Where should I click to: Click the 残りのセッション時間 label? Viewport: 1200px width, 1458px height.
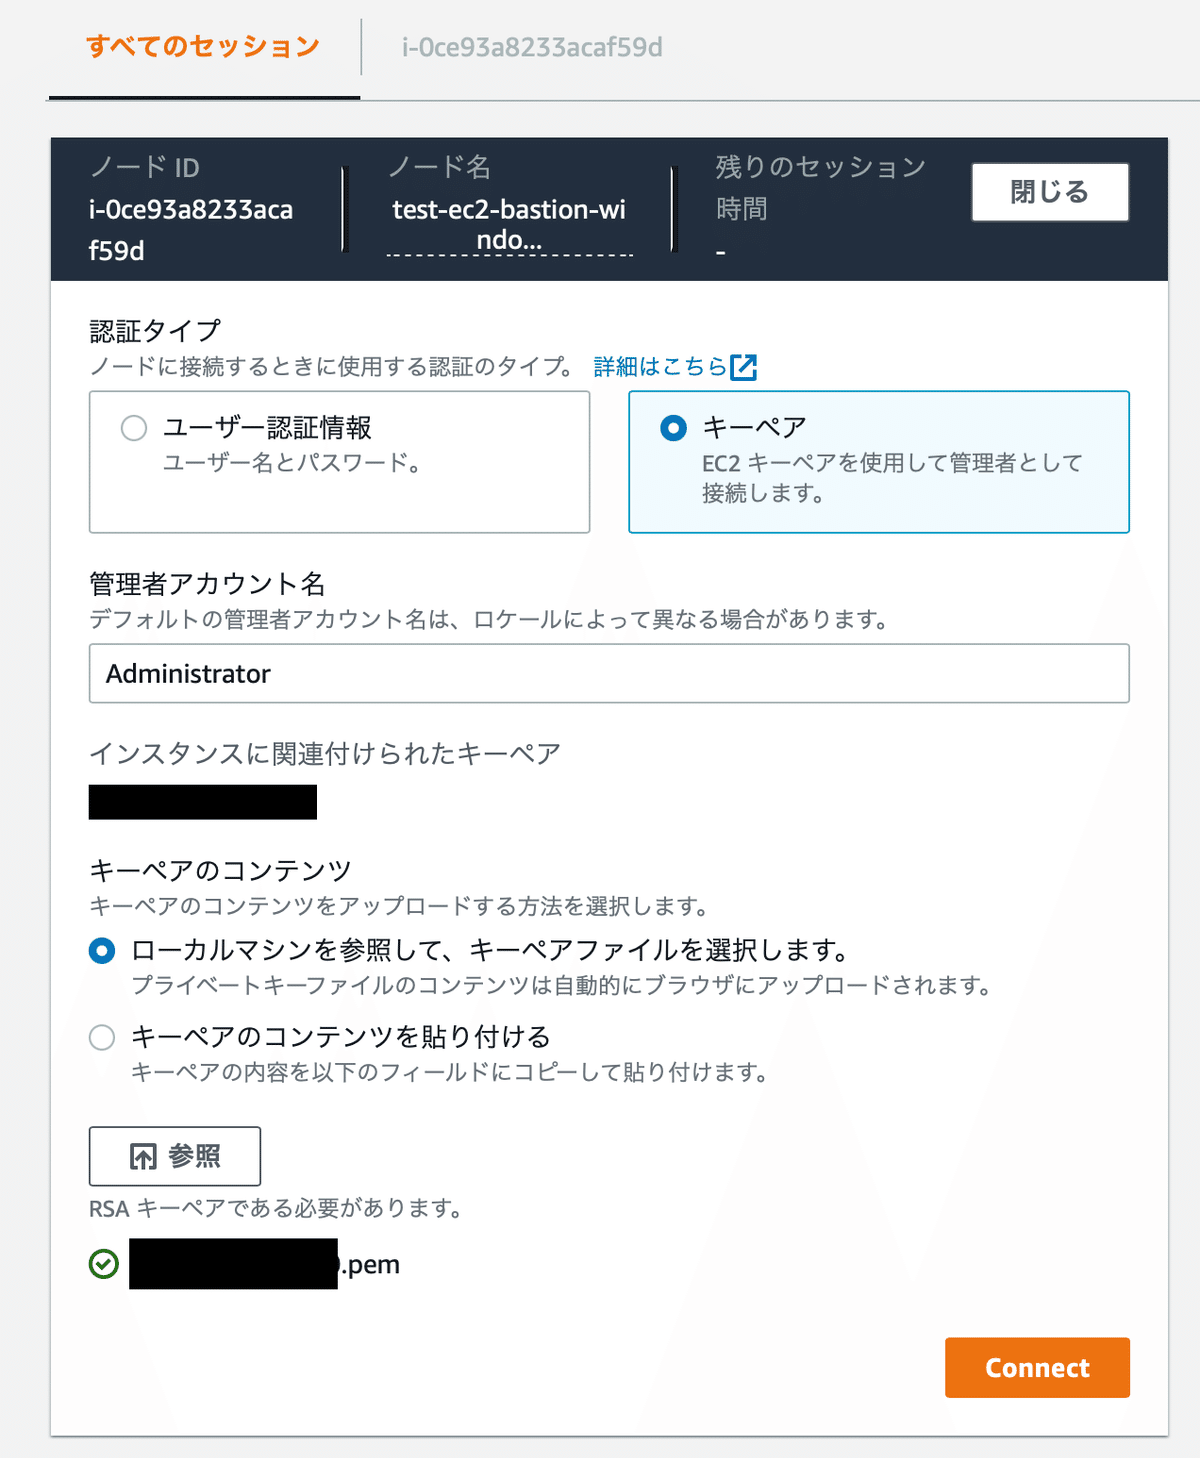tap(820, 187)
